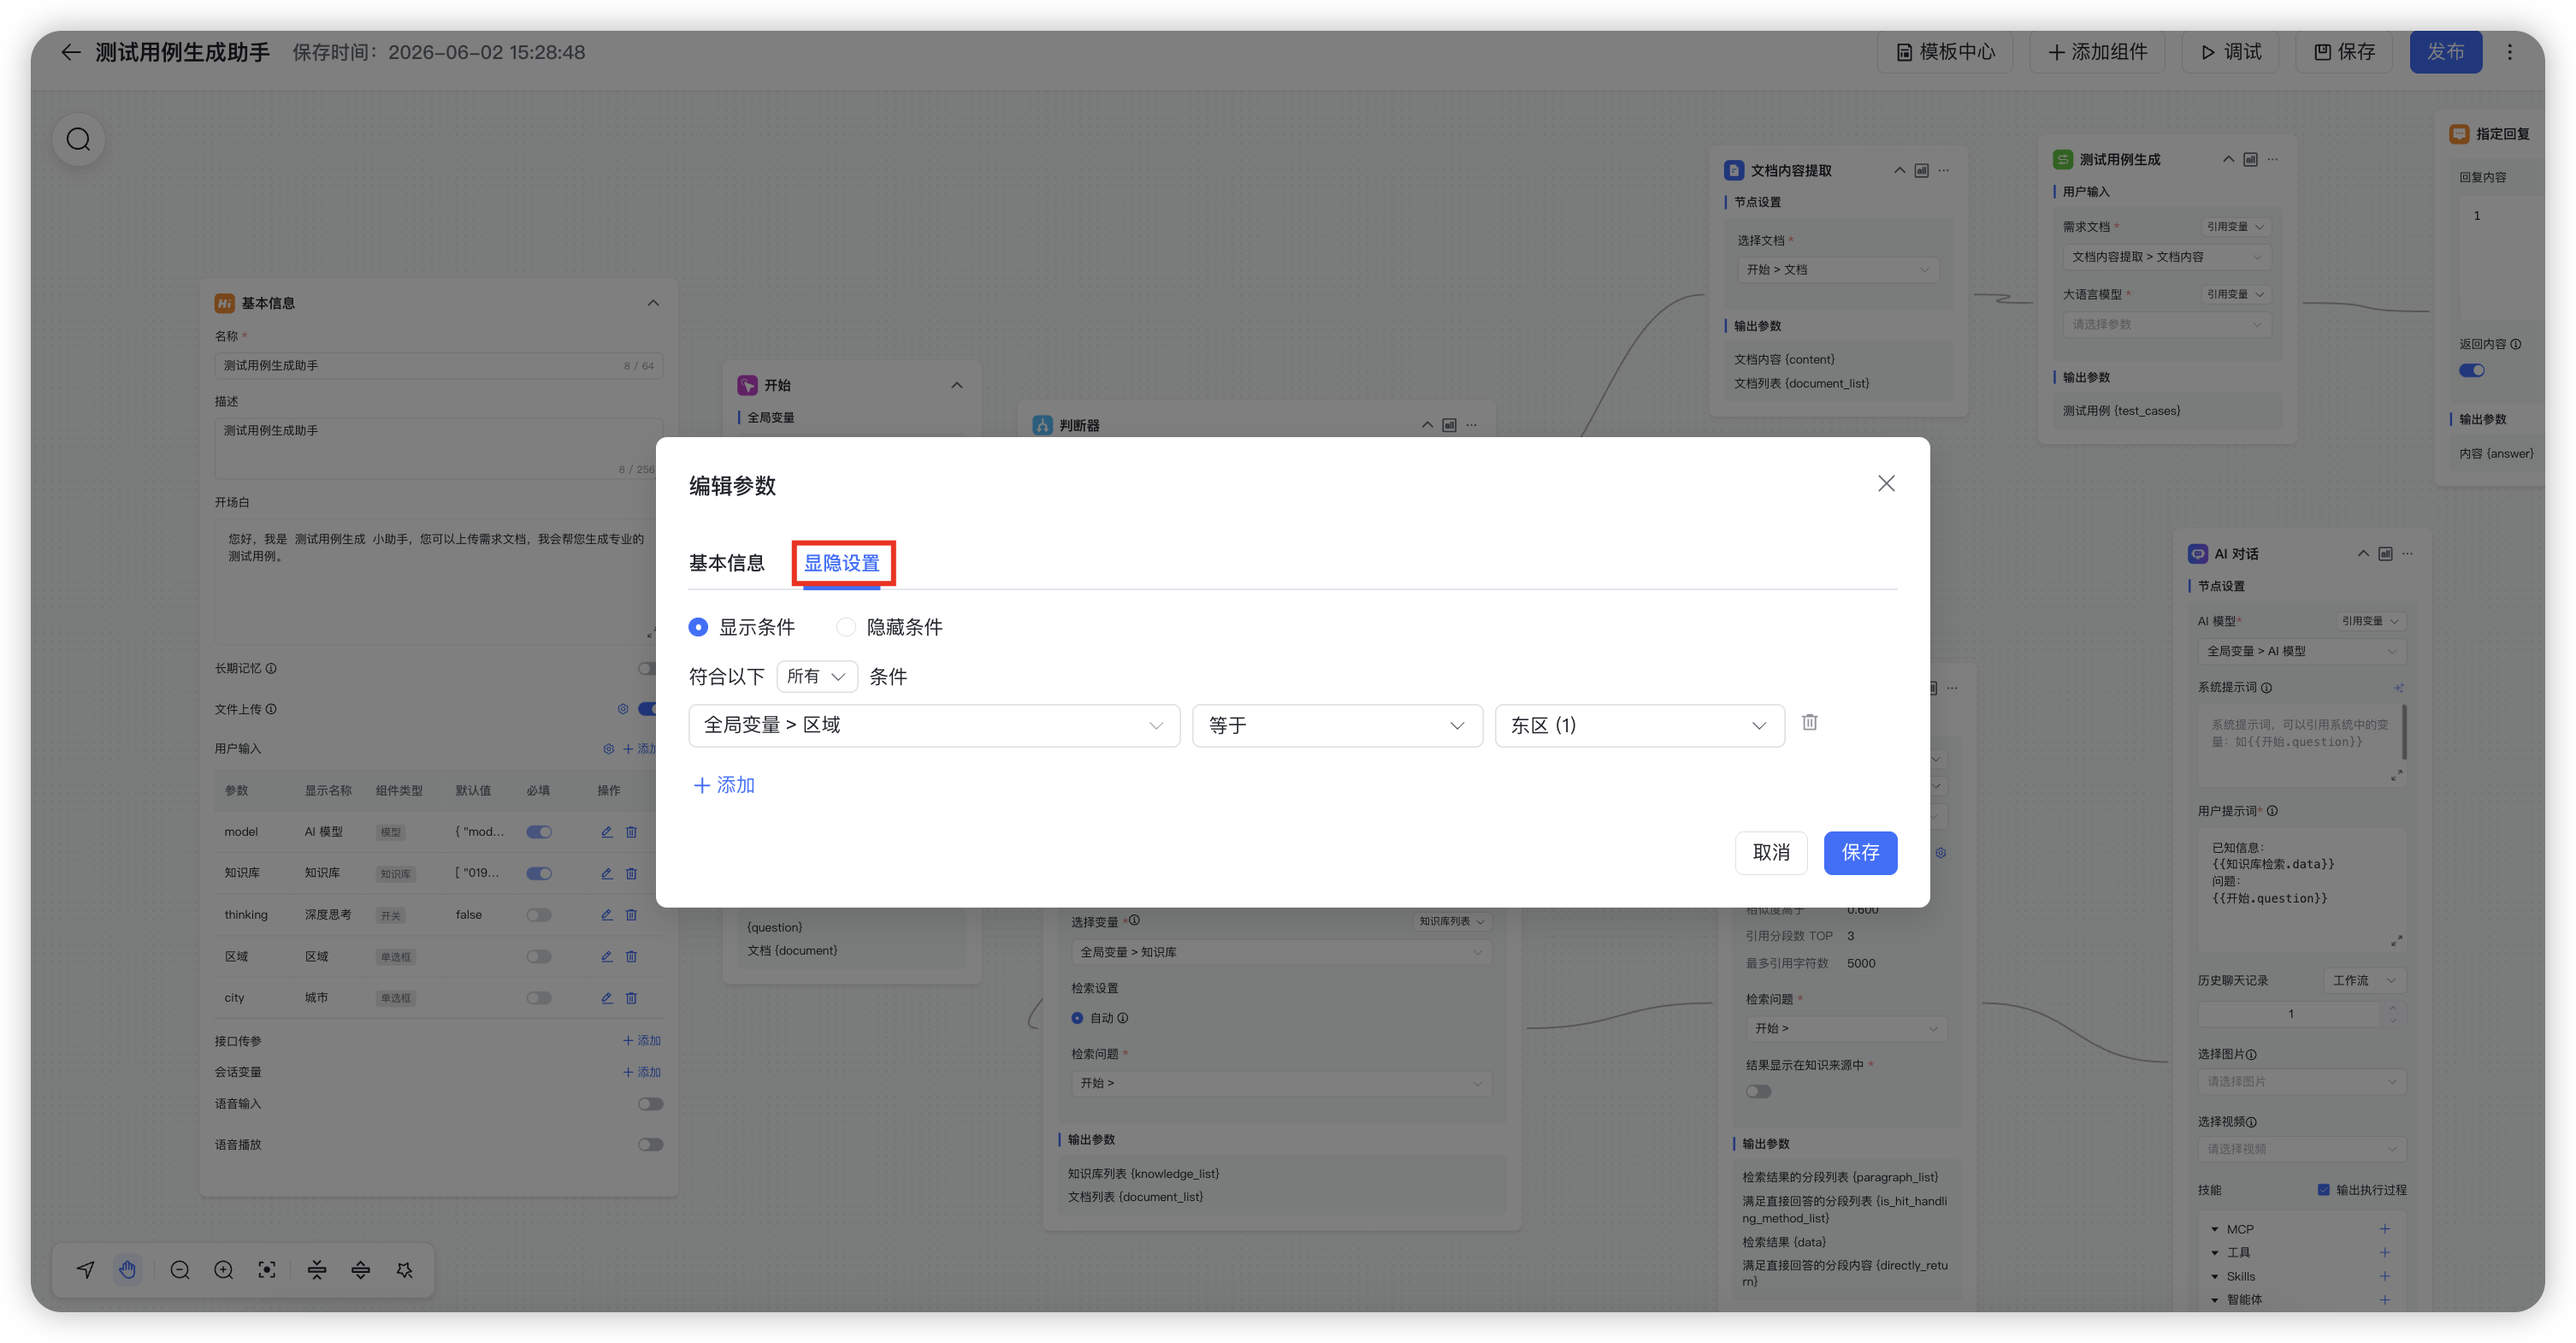Click 调试 in the top bar
Screen dimensions: 2576x1343
(x=2231, y=52)
